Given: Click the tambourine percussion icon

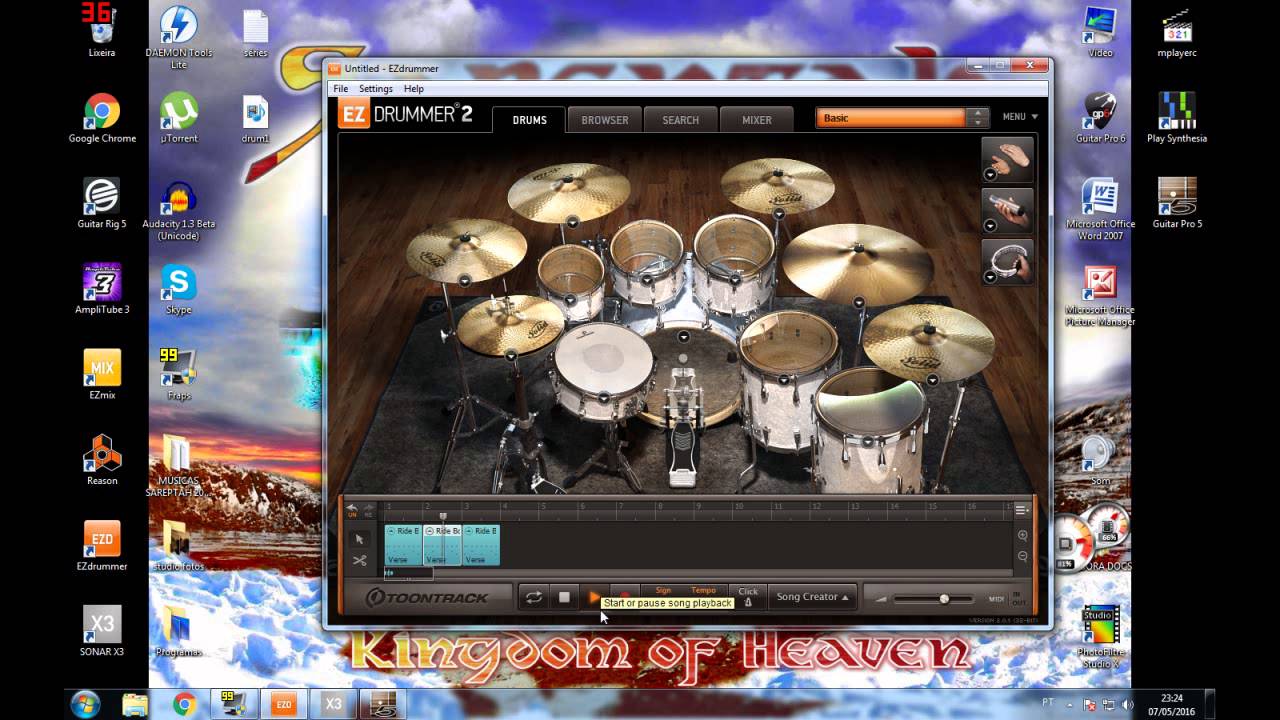Looking at the screenshot, I should click(x=1007, y=262).
